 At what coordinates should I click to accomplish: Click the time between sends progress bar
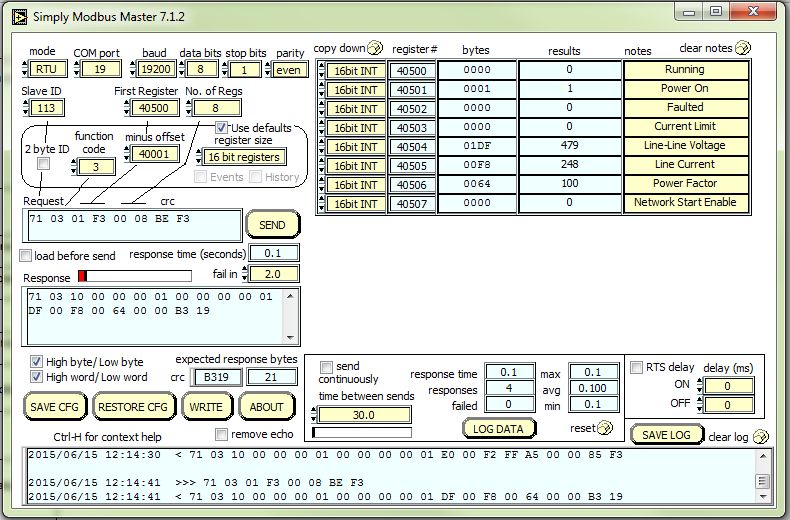362,432
